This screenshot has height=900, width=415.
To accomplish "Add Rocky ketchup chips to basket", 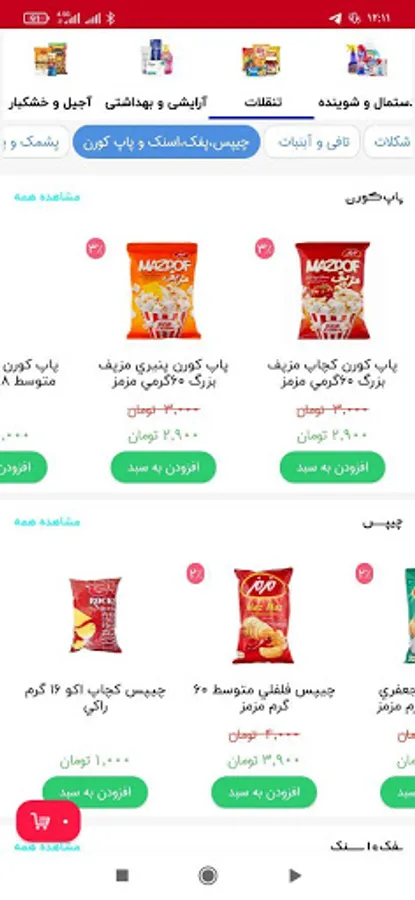I will tap(95, 792).
